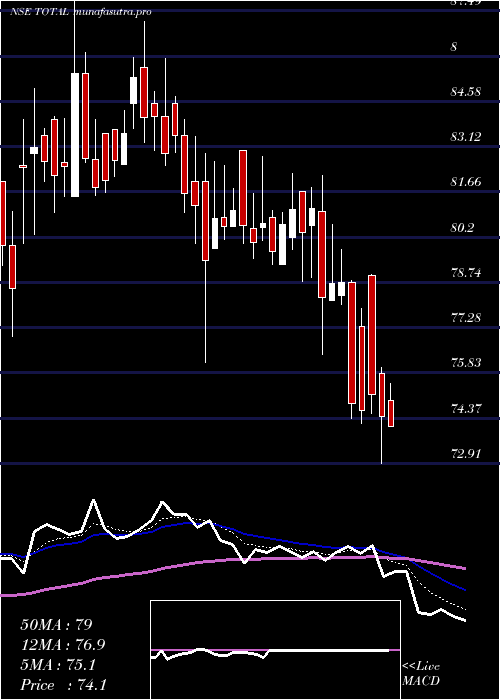Click the '50MA : 79' reading
The height and width of the screenshot is (700, 500).
pos(56,625)
